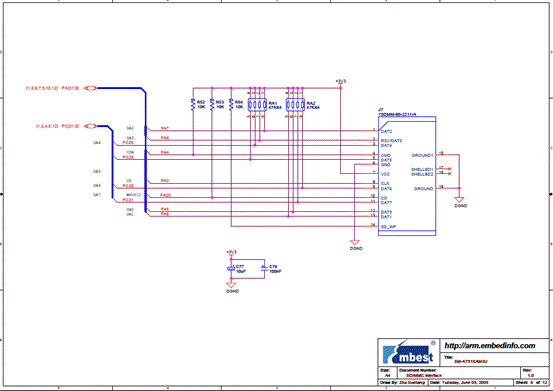Select the GROUND1 pin label
553x391 pixels.
[x=422, y=155]
